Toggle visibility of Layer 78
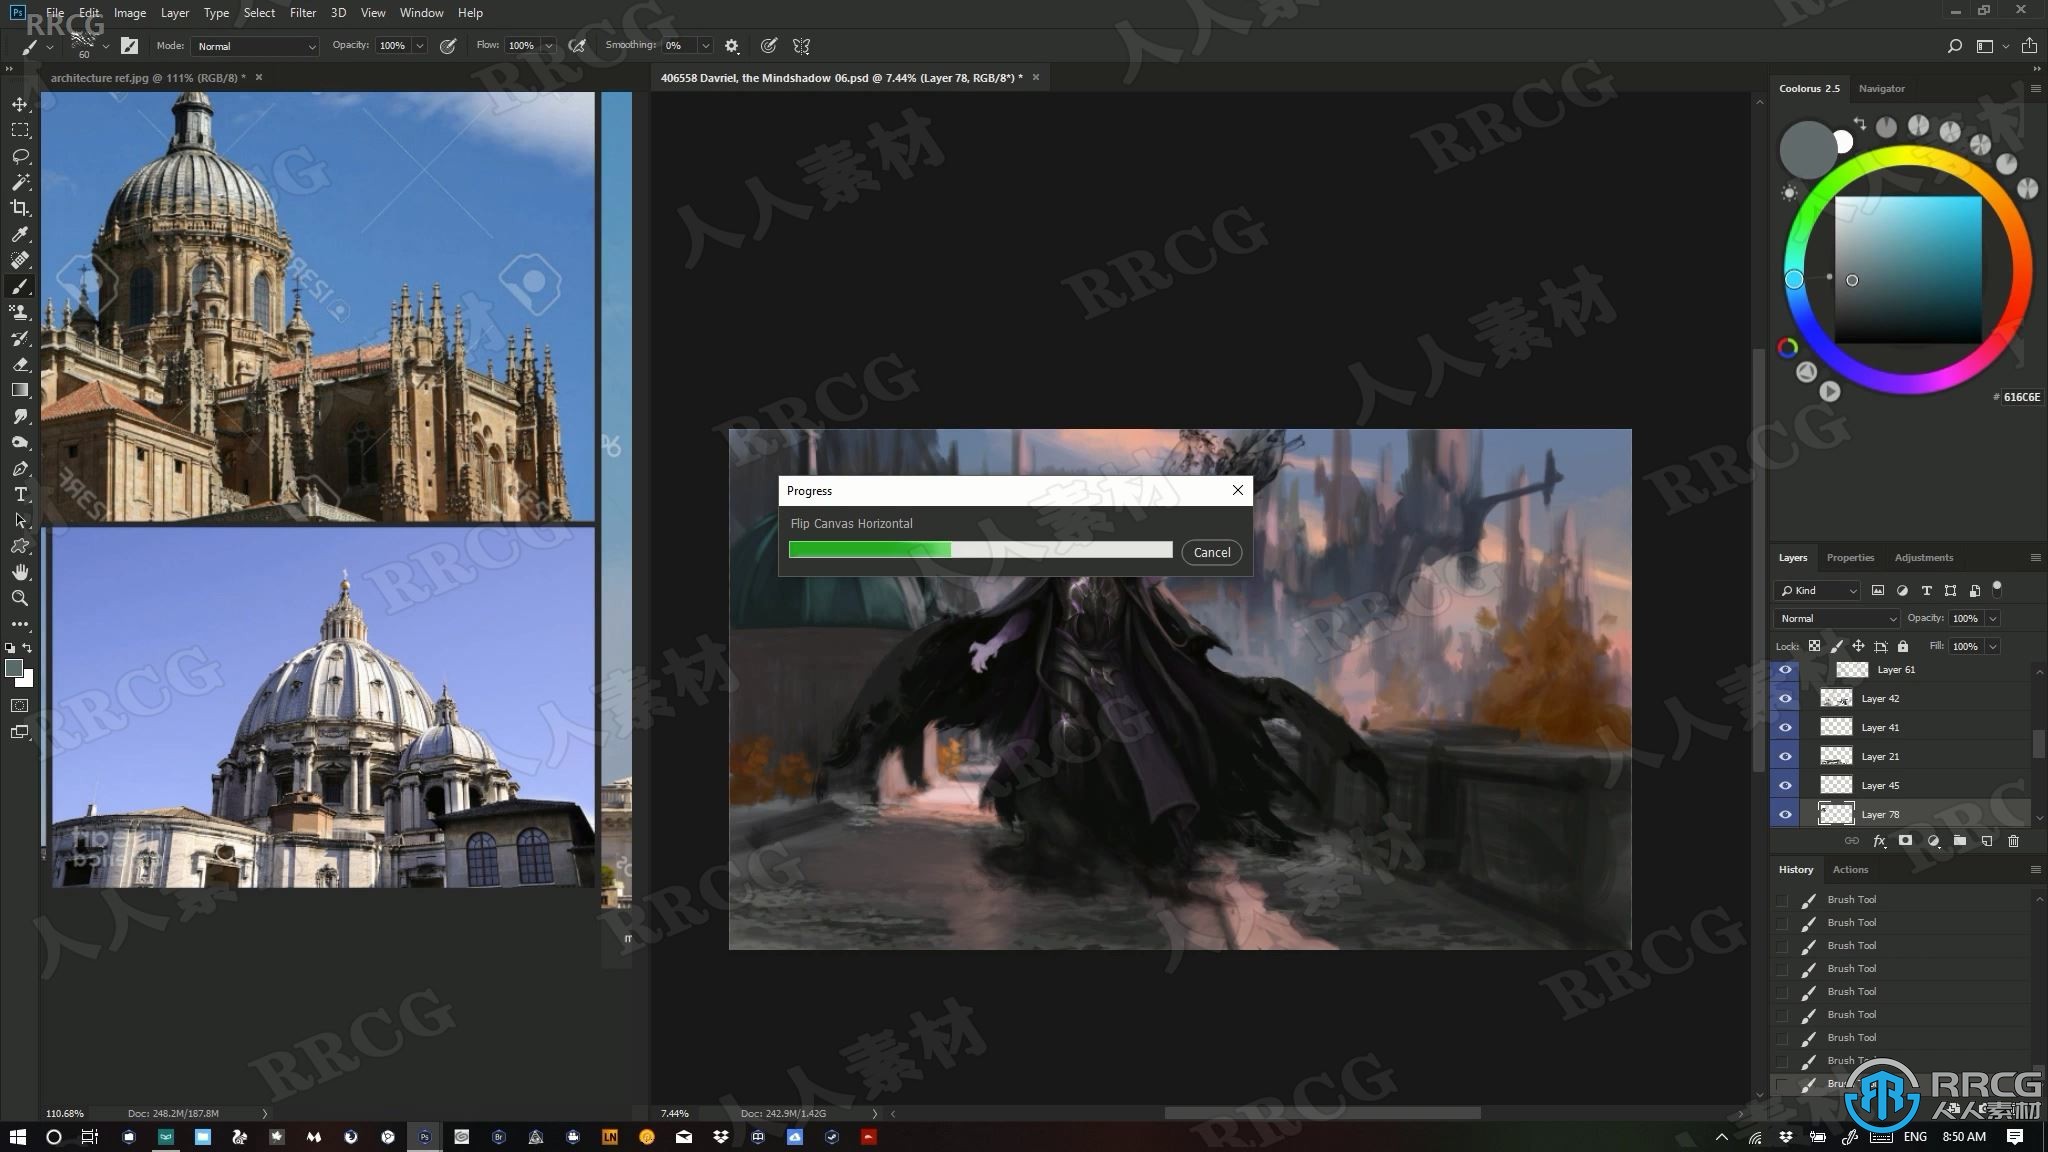The height and width of the screenshot is (1152, 2048). [1785, 813]
